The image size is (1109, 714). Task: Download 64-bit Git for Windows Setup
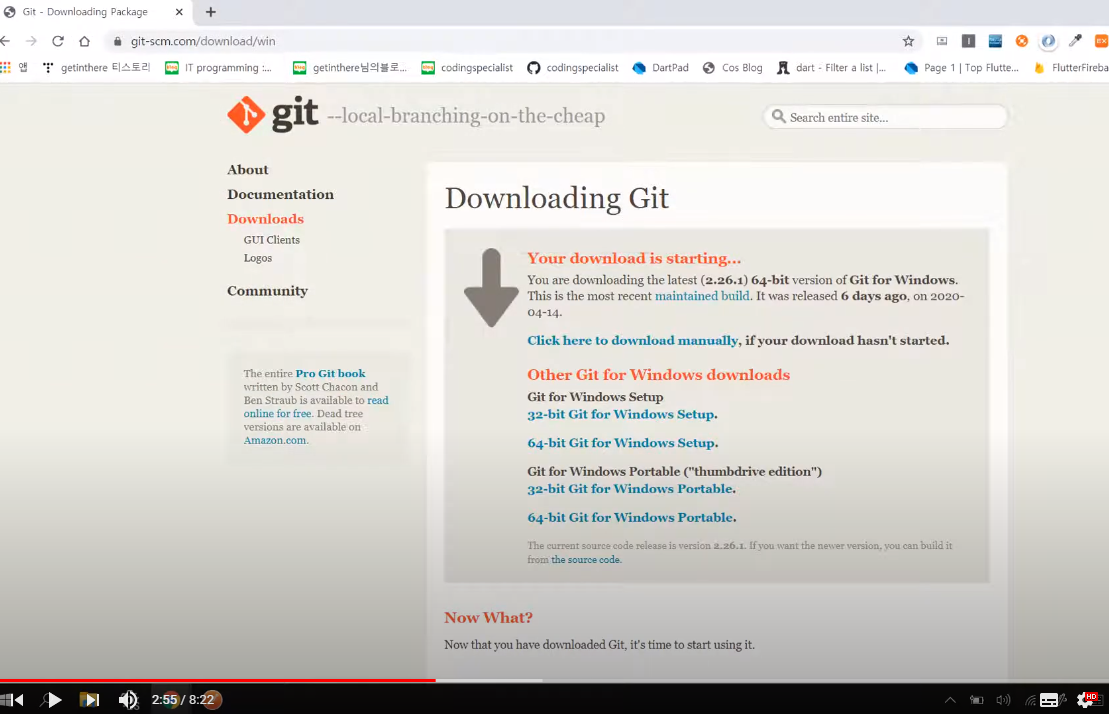coord(621,443)
